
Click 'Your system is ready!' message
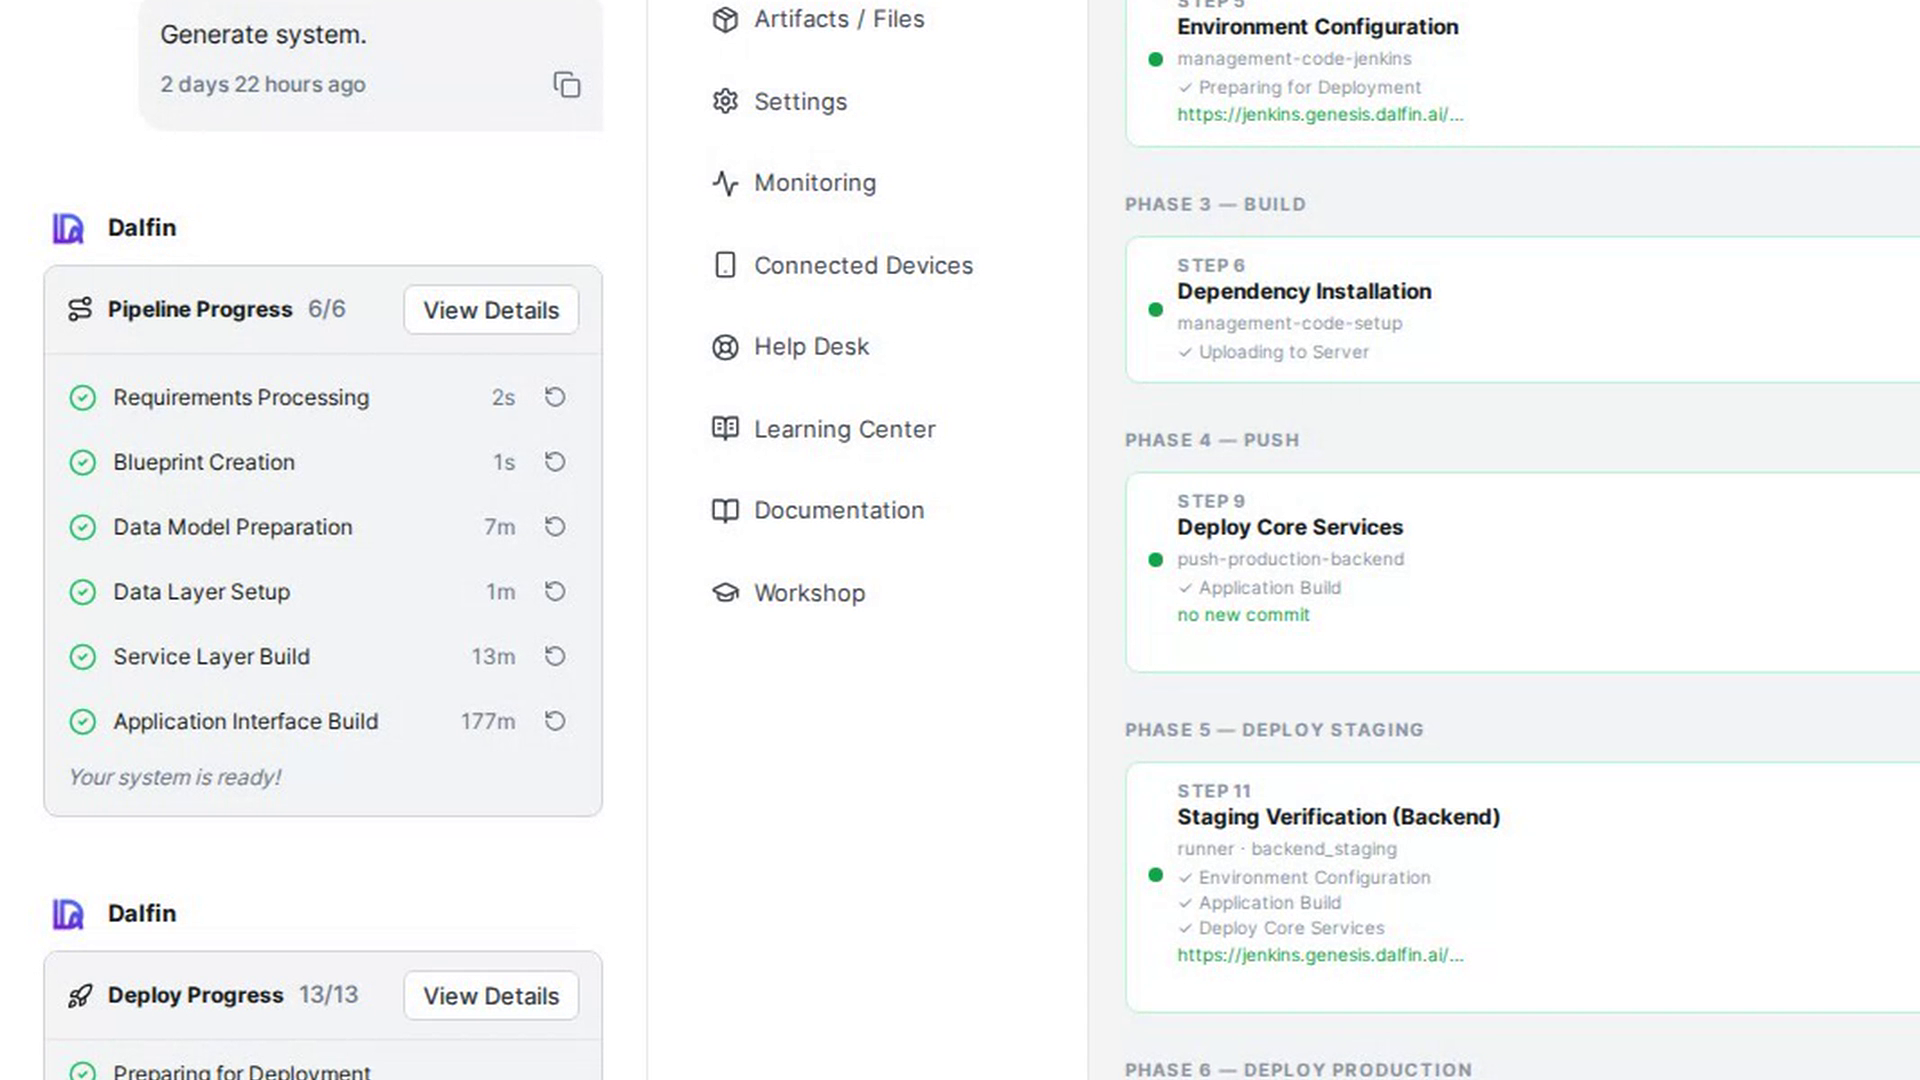pos(175,777)
